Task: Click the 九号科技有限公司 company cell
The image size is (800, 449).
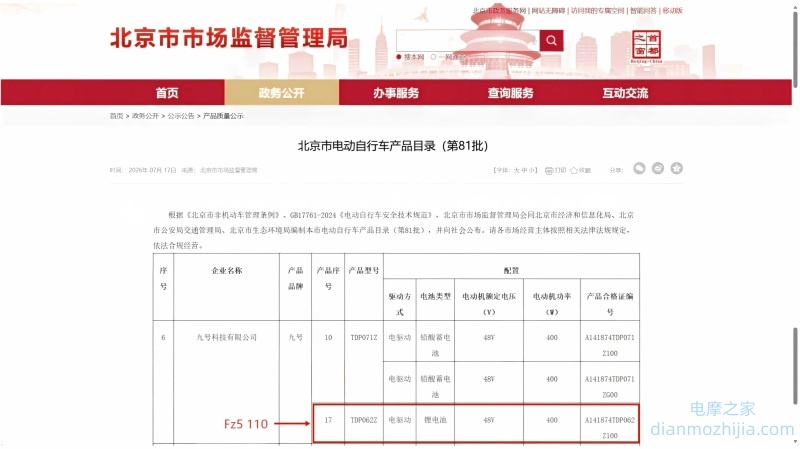Action: point(227,337)
